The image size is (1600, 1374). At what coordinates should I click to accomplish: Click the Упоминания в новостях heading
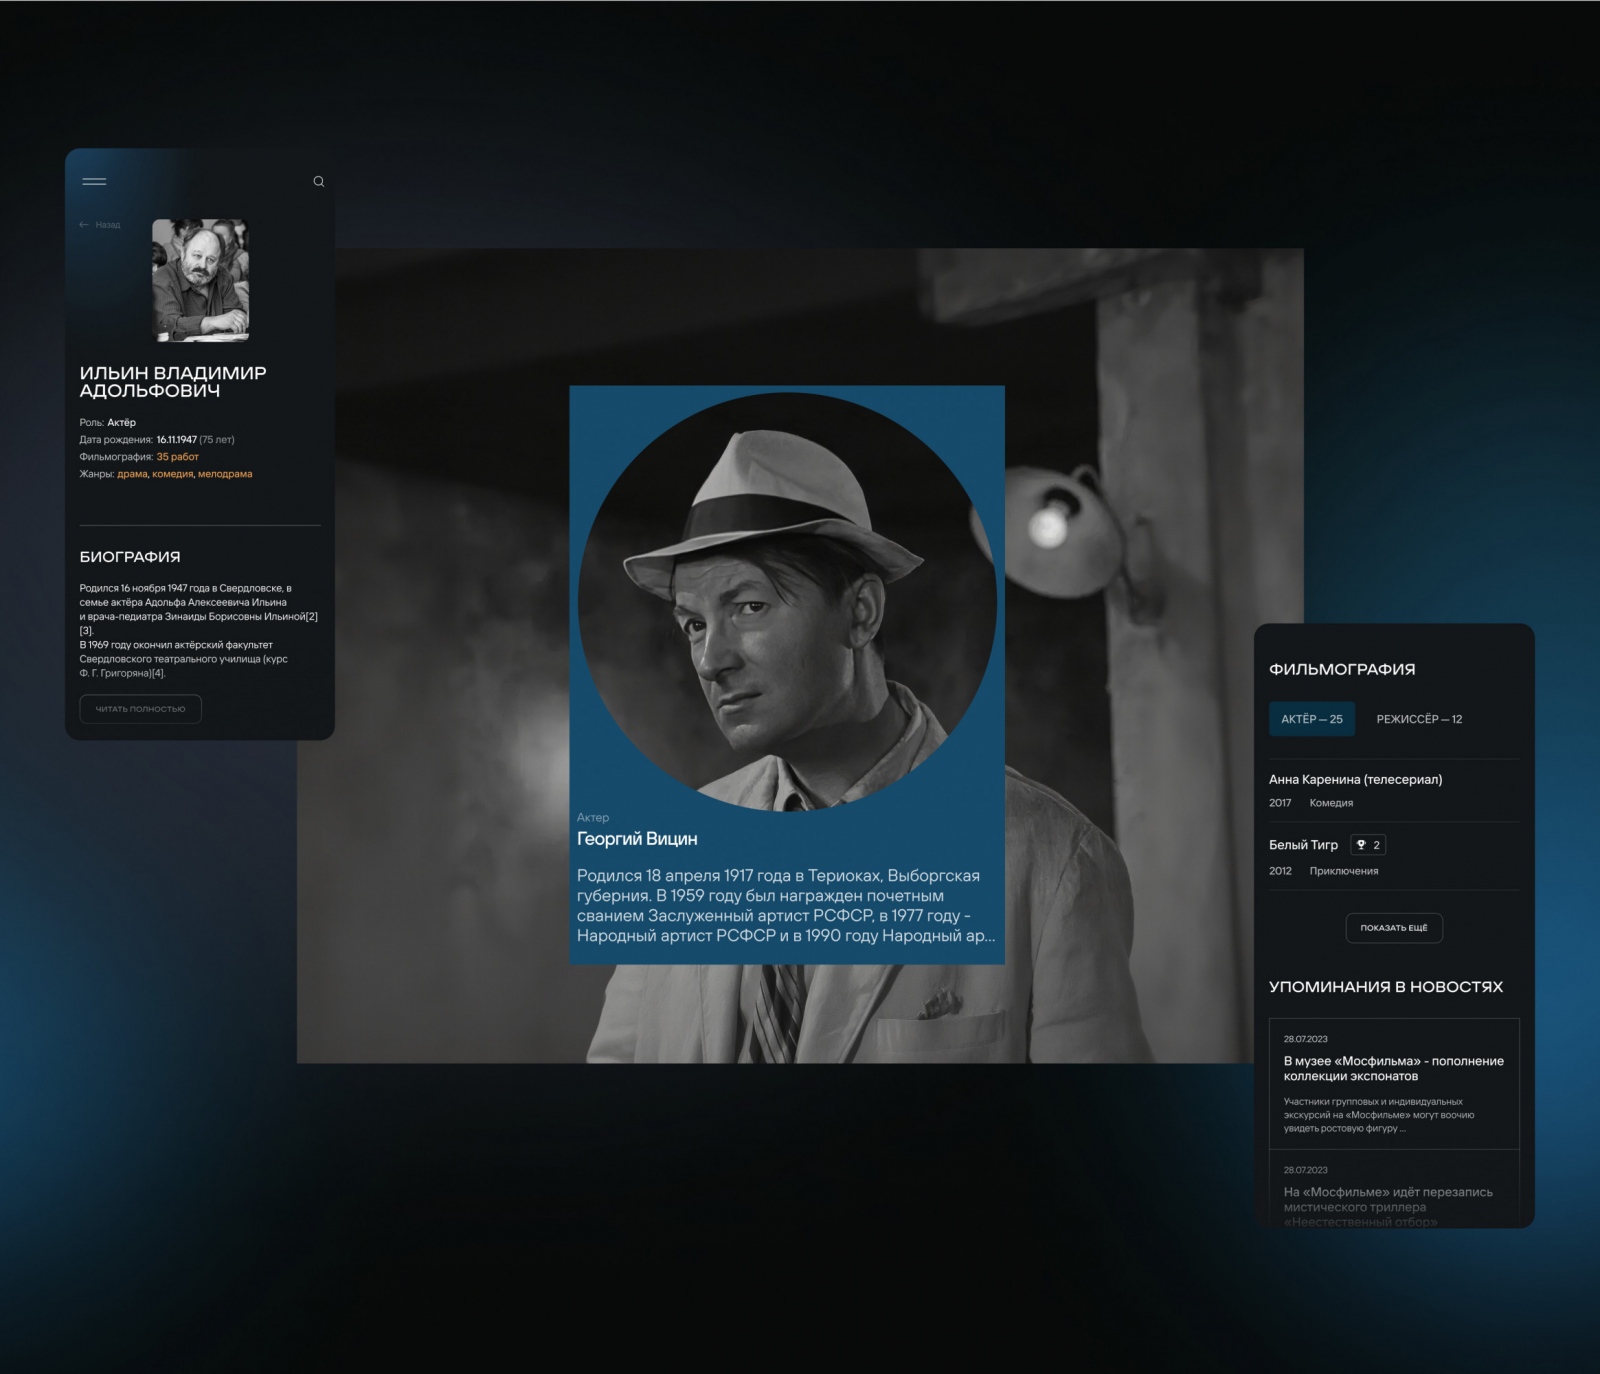[1386, 987]
